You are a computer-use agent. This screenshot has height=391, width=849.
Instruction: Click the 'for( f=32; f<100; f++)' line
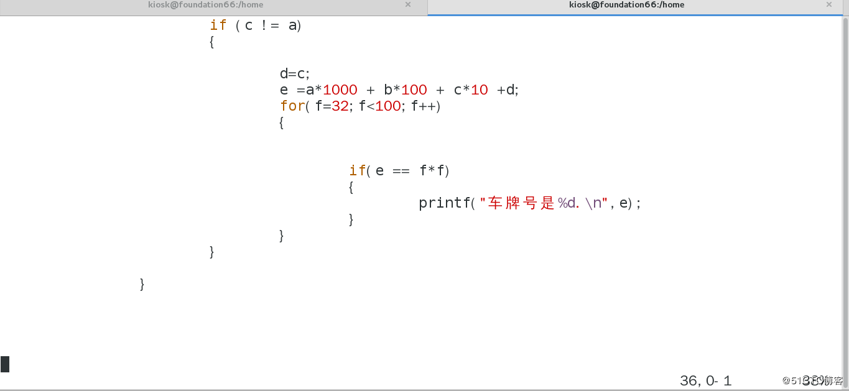click(x=361, y=106)
